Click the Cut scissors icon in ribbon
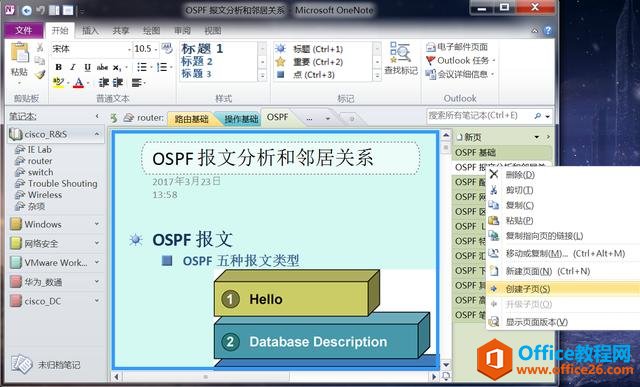Screen dimensions: 640x387 point(40,47)
